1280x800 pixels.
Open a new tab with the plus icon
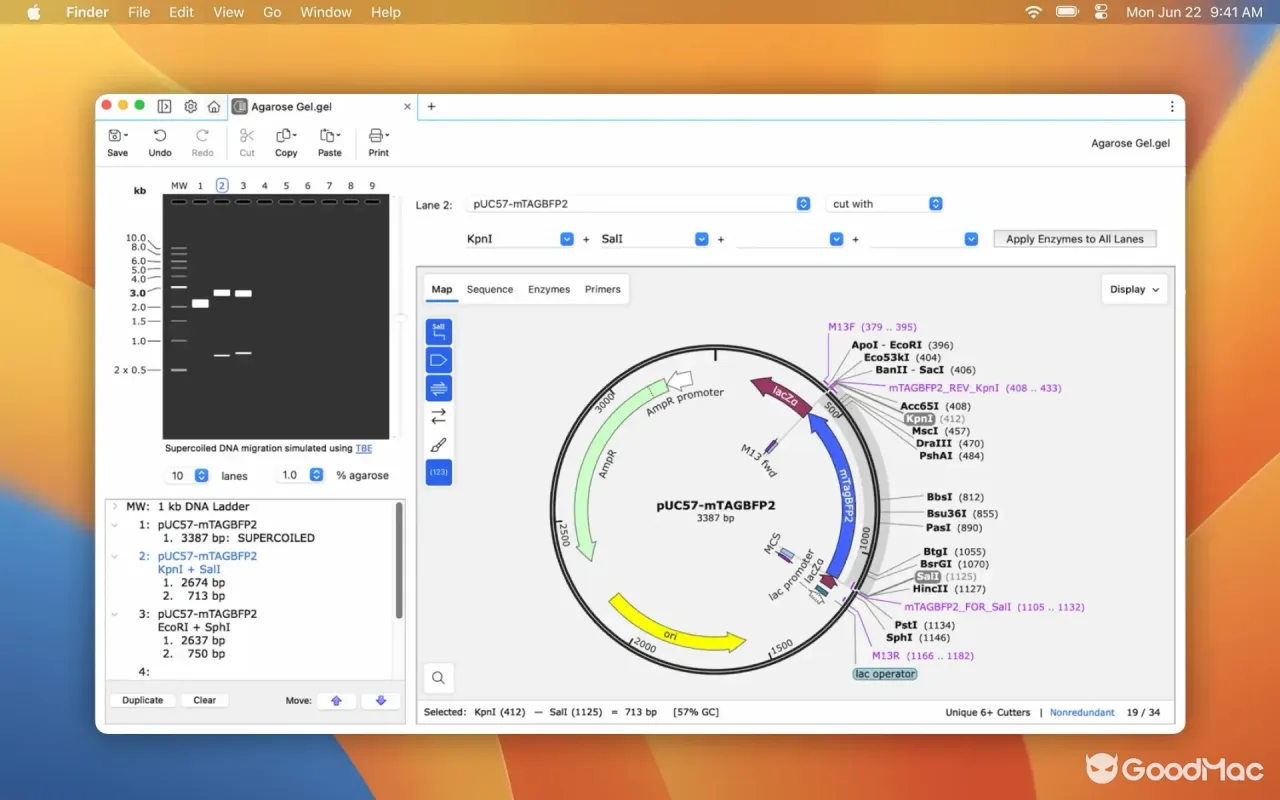431,107
